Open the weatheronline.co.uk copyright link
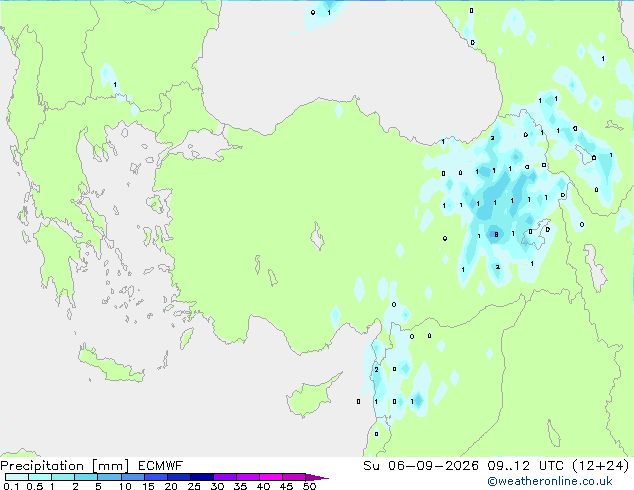The height and width of the screenshot is (490, 634). coord(550,481)
